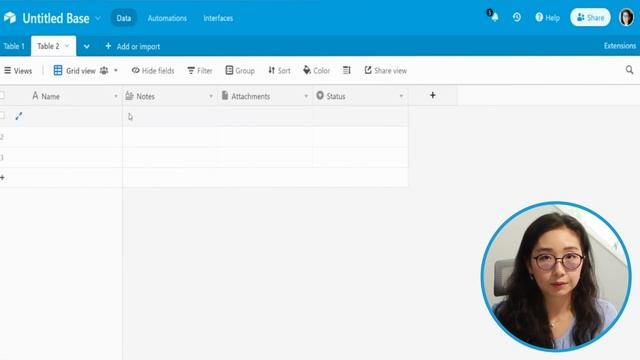
Task: Click the Airtable logo icon
Action: (10, 18)
